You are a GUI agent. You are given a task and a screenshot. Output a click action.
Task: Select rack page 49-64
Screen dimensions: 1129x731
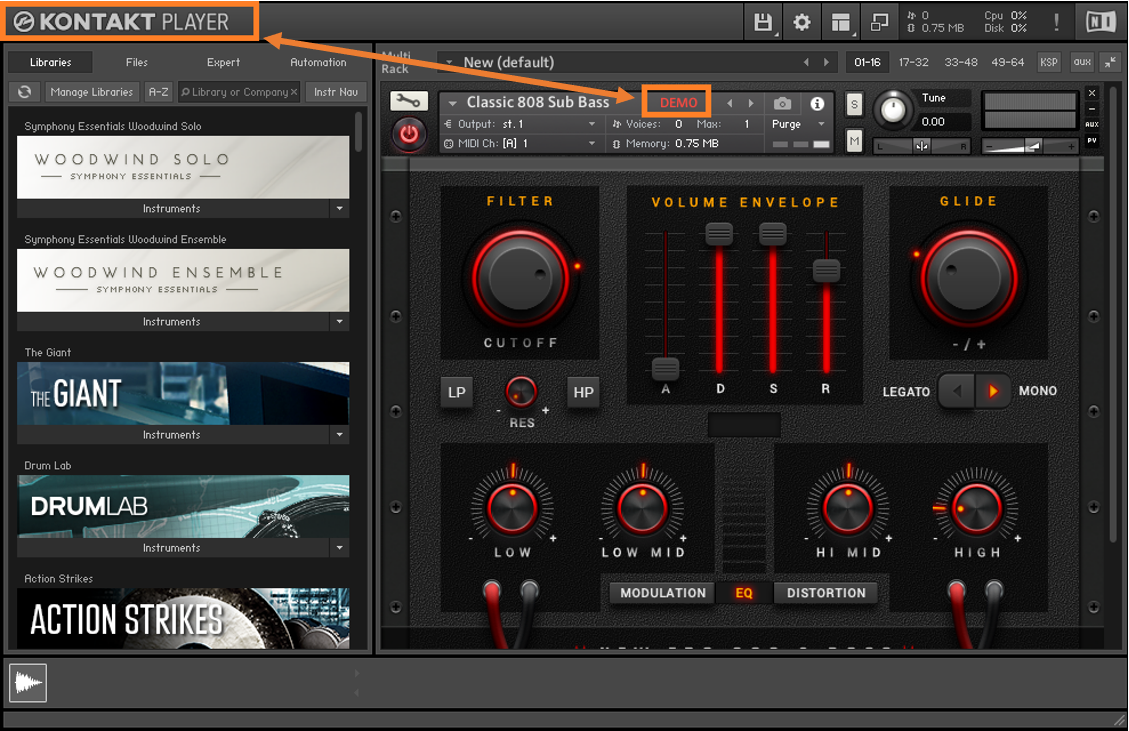(1007, 63)
